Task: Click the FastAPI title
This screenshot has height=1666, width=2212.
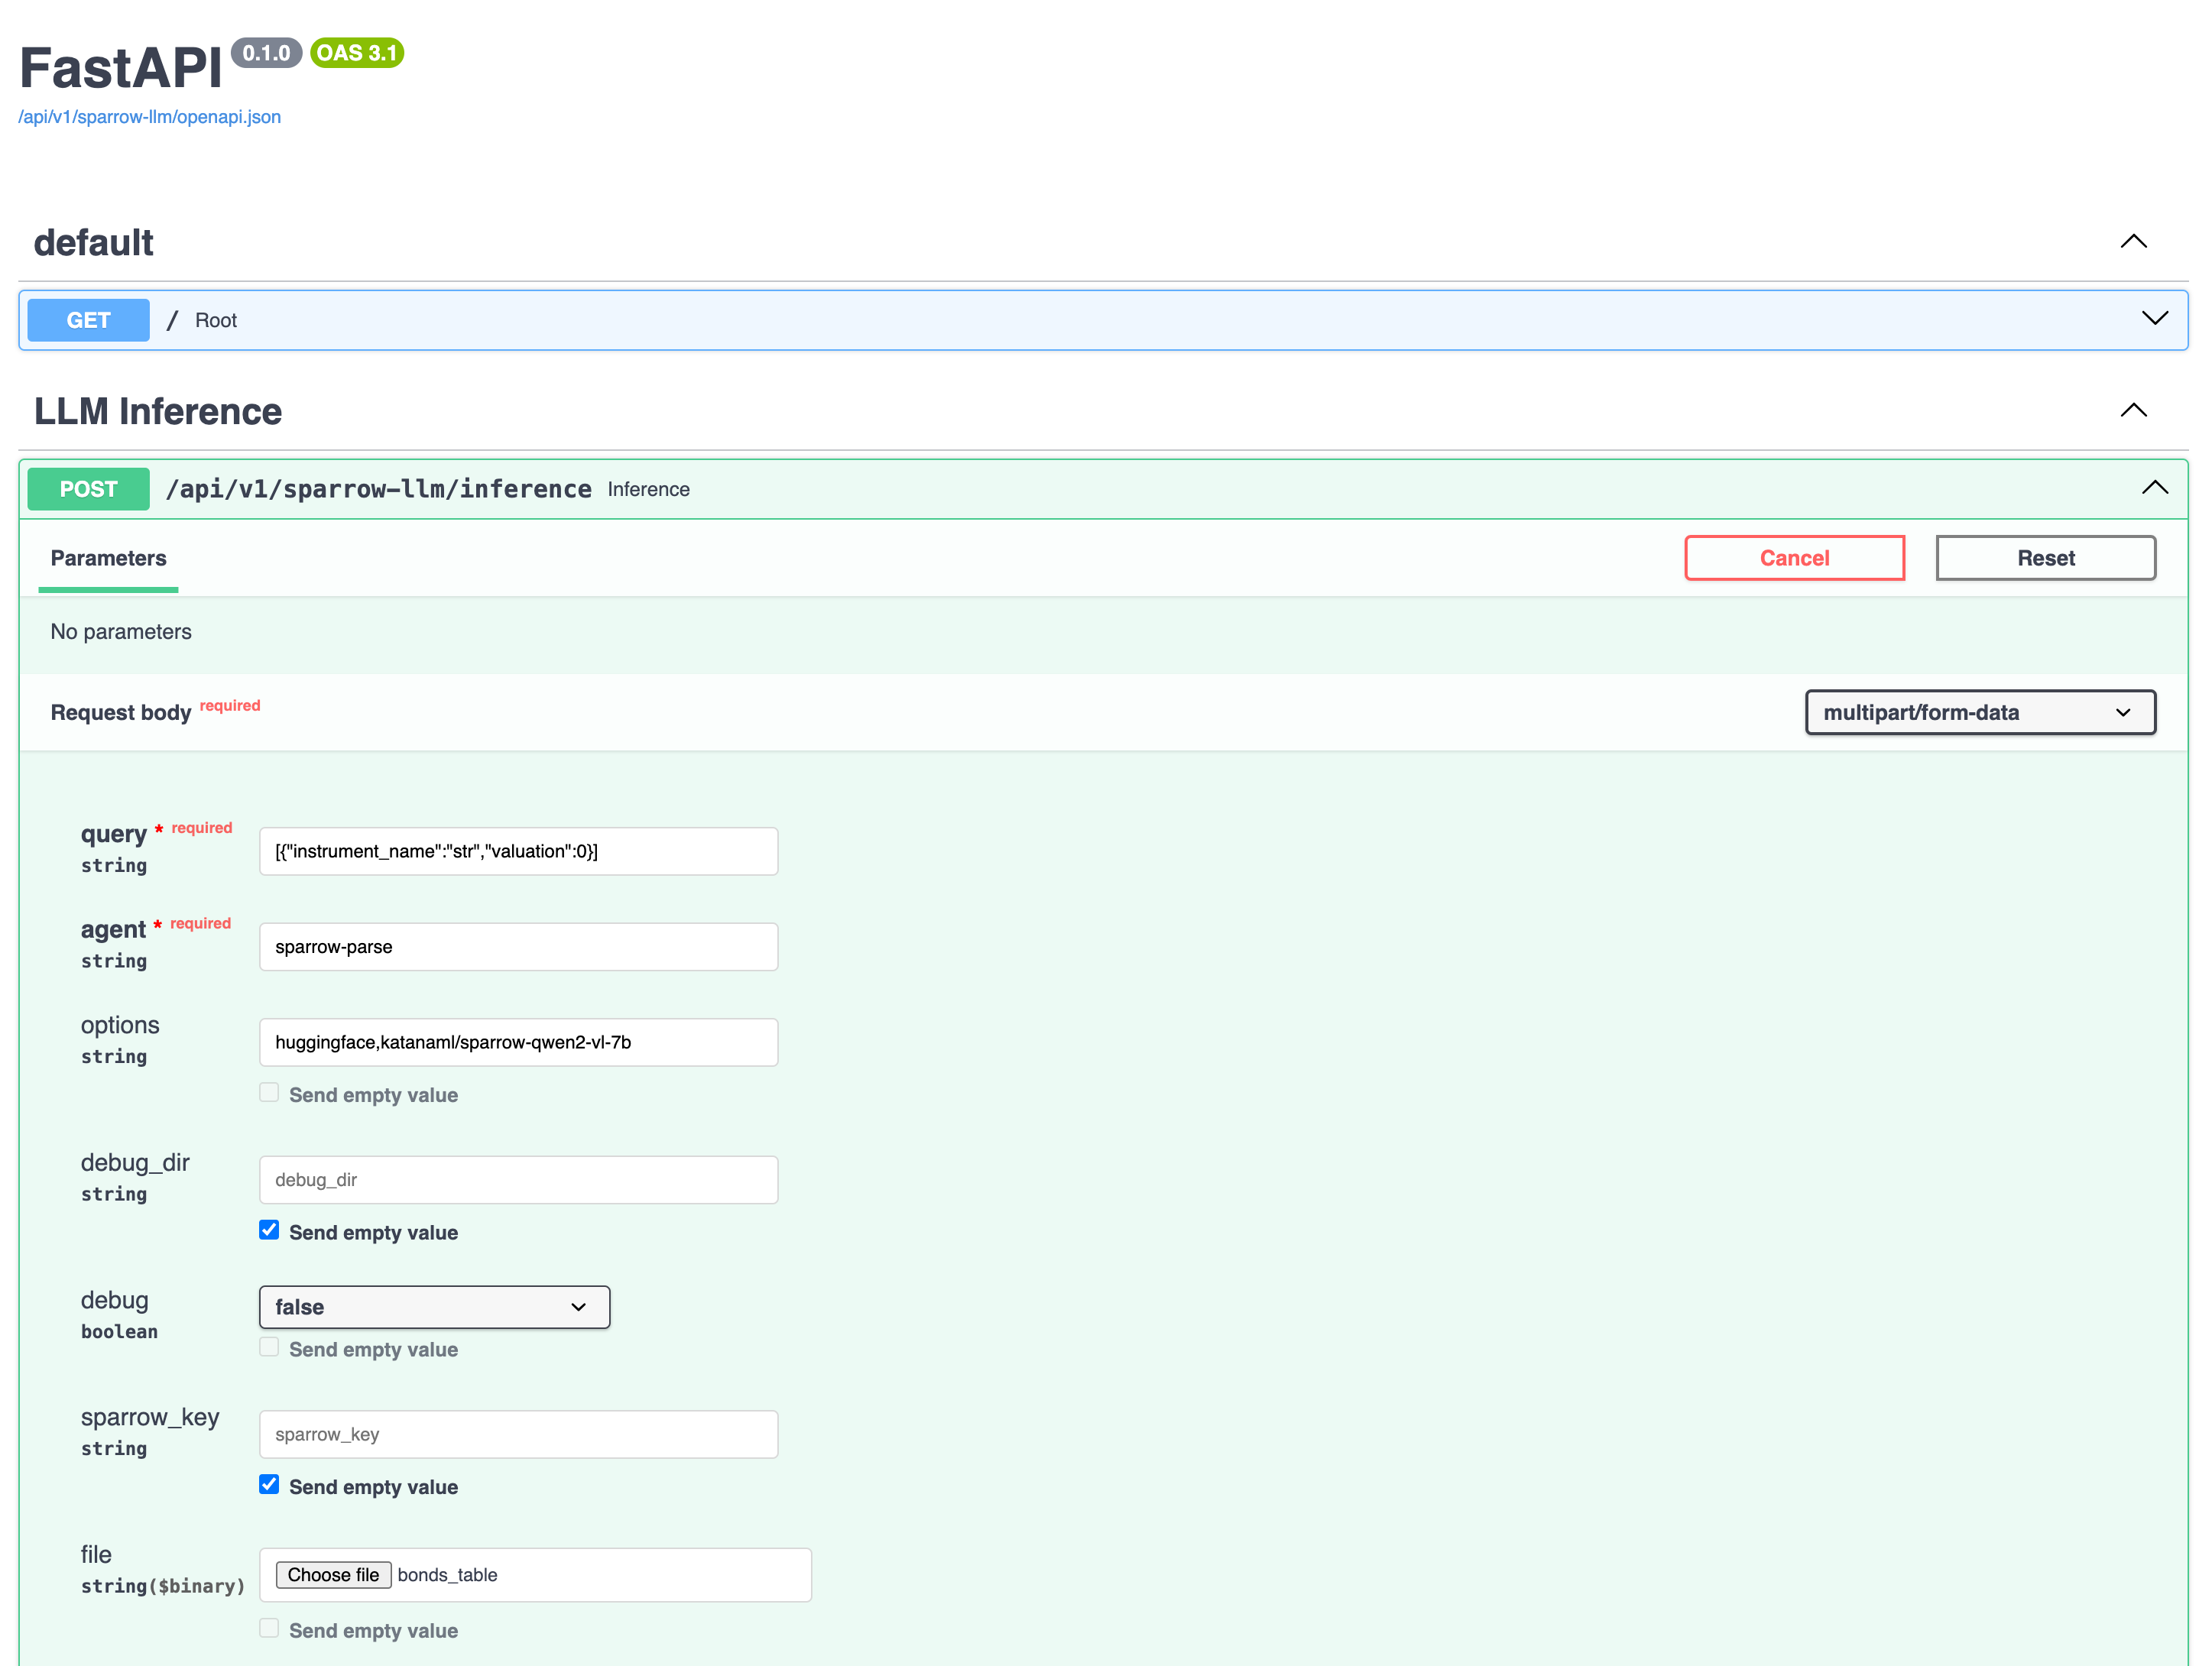Action: [120, 68]
